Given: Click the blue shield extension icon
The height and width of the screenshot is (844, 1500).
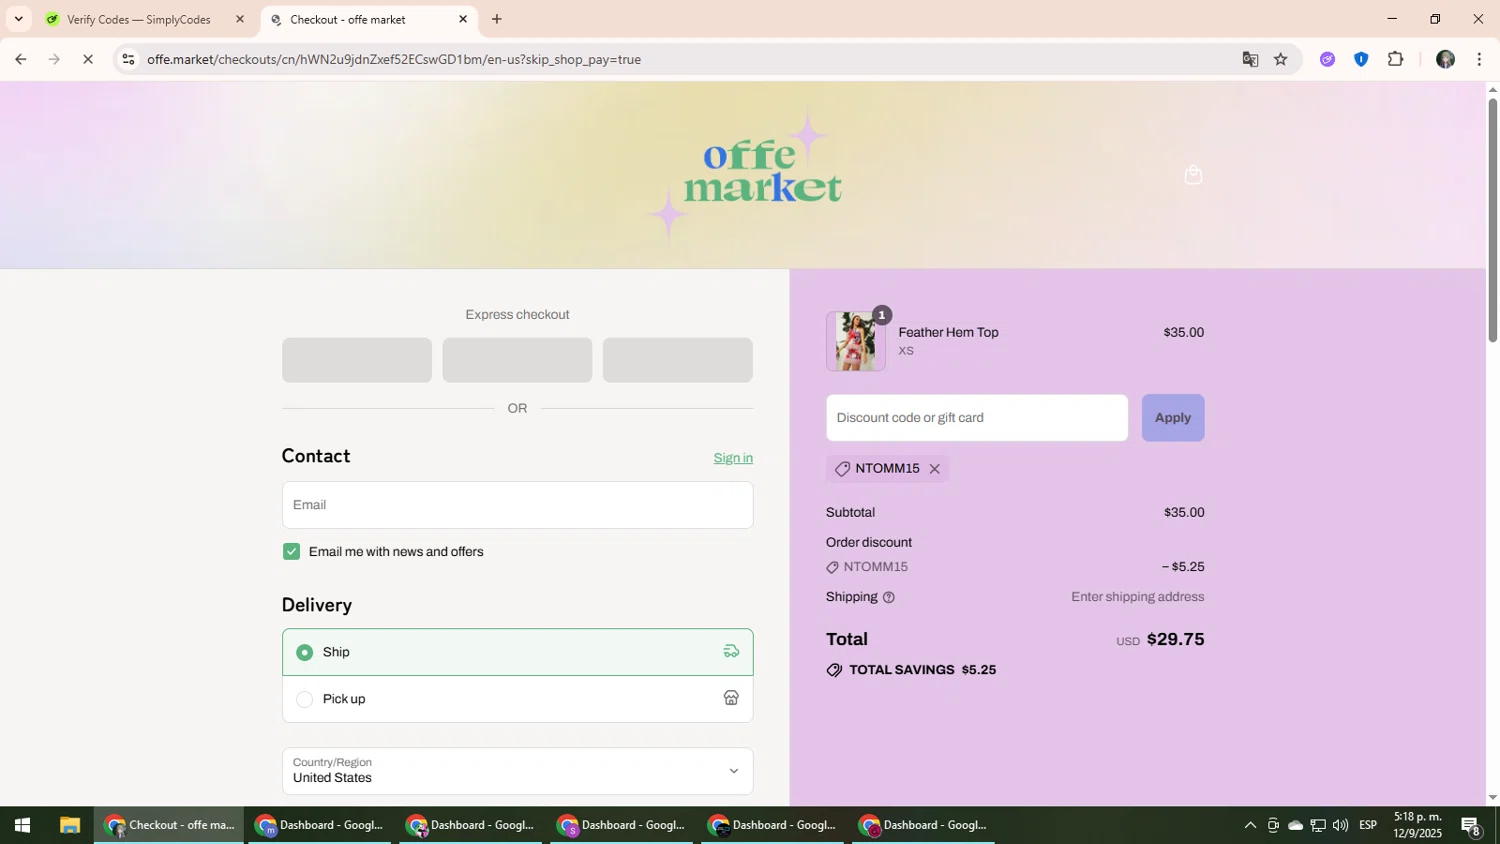Looking at the screenshot, I should [x=1361, y=59].
